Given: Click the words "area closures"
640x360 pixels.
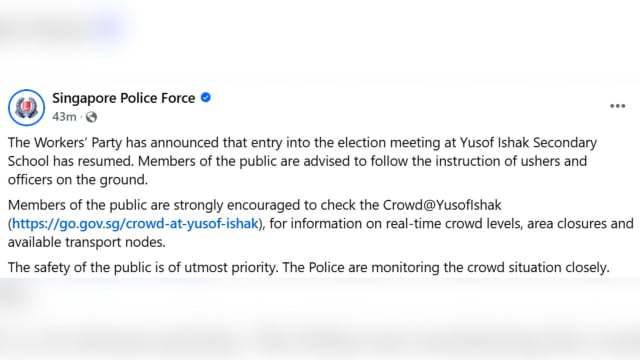Looking at the screenshot, I should click(x=567, y=224).
